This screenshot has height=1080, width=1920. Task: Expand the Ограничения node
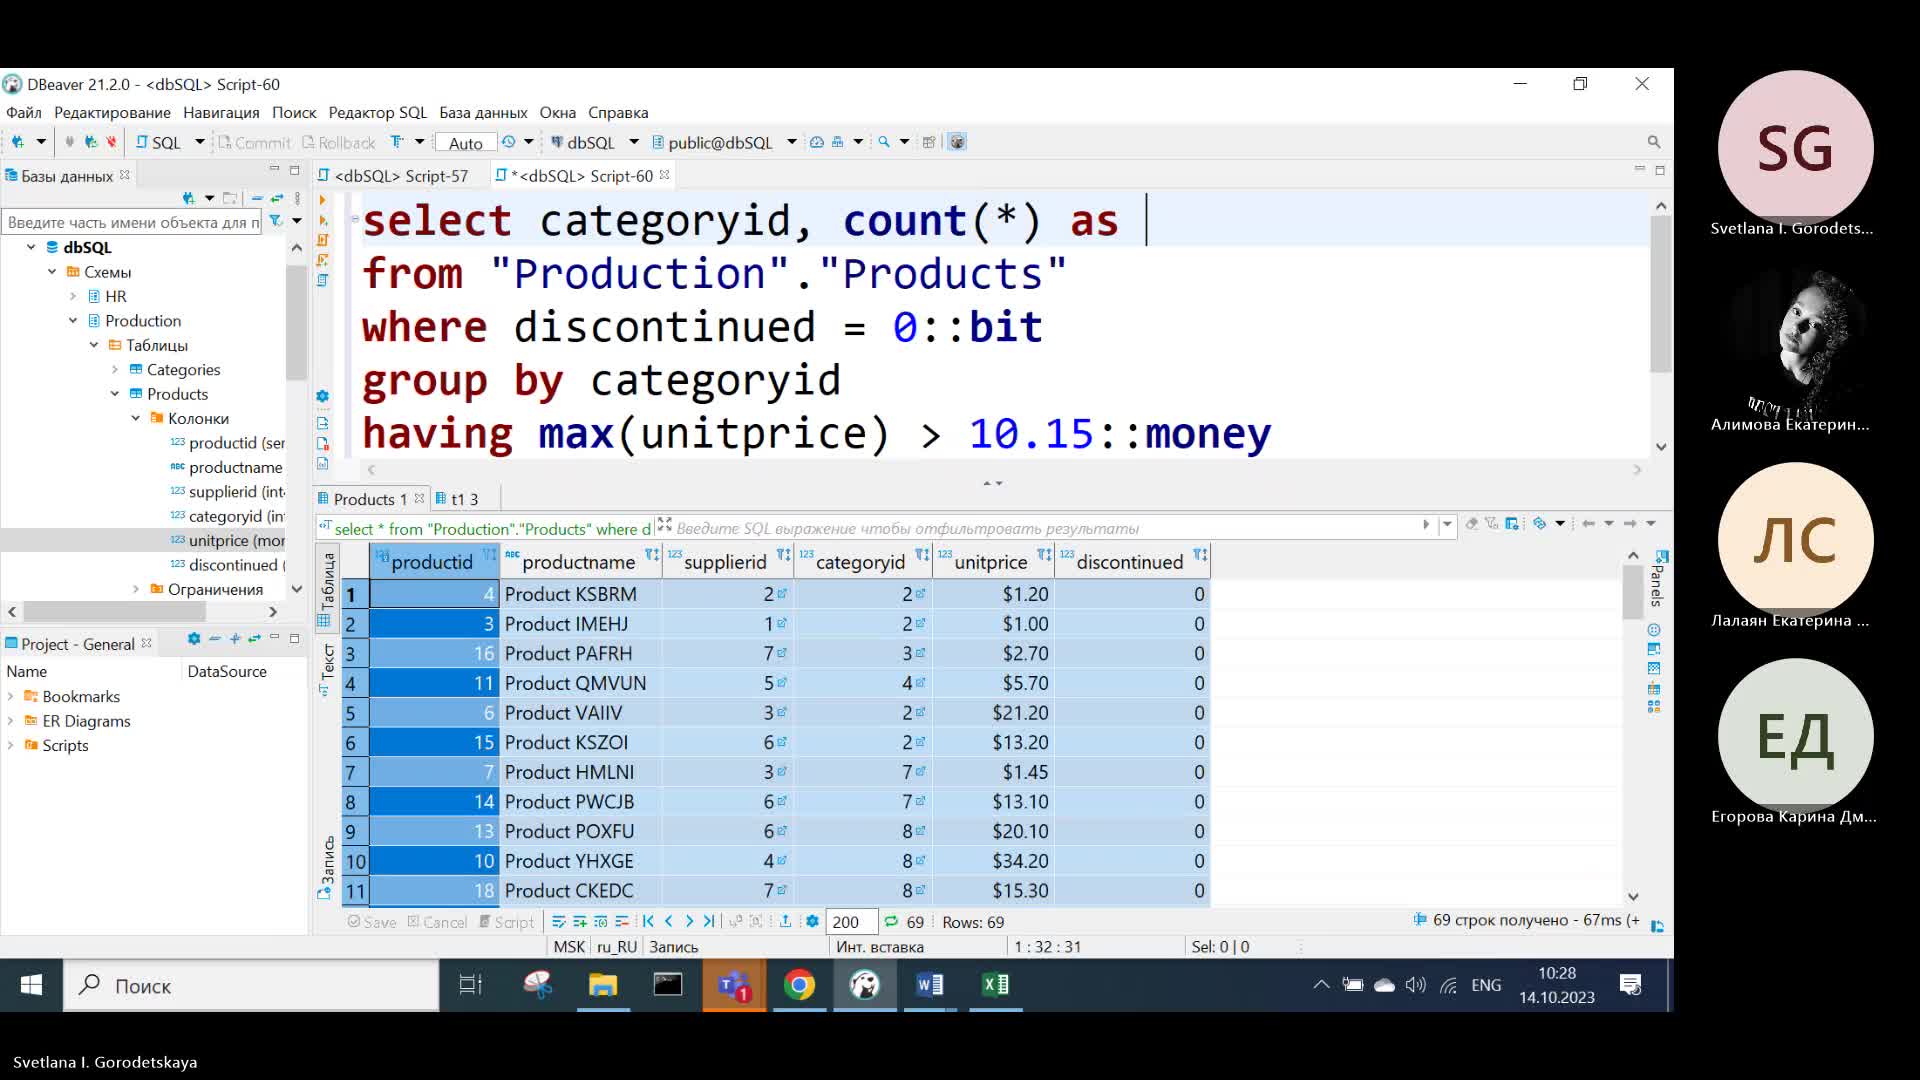(136, 590)
